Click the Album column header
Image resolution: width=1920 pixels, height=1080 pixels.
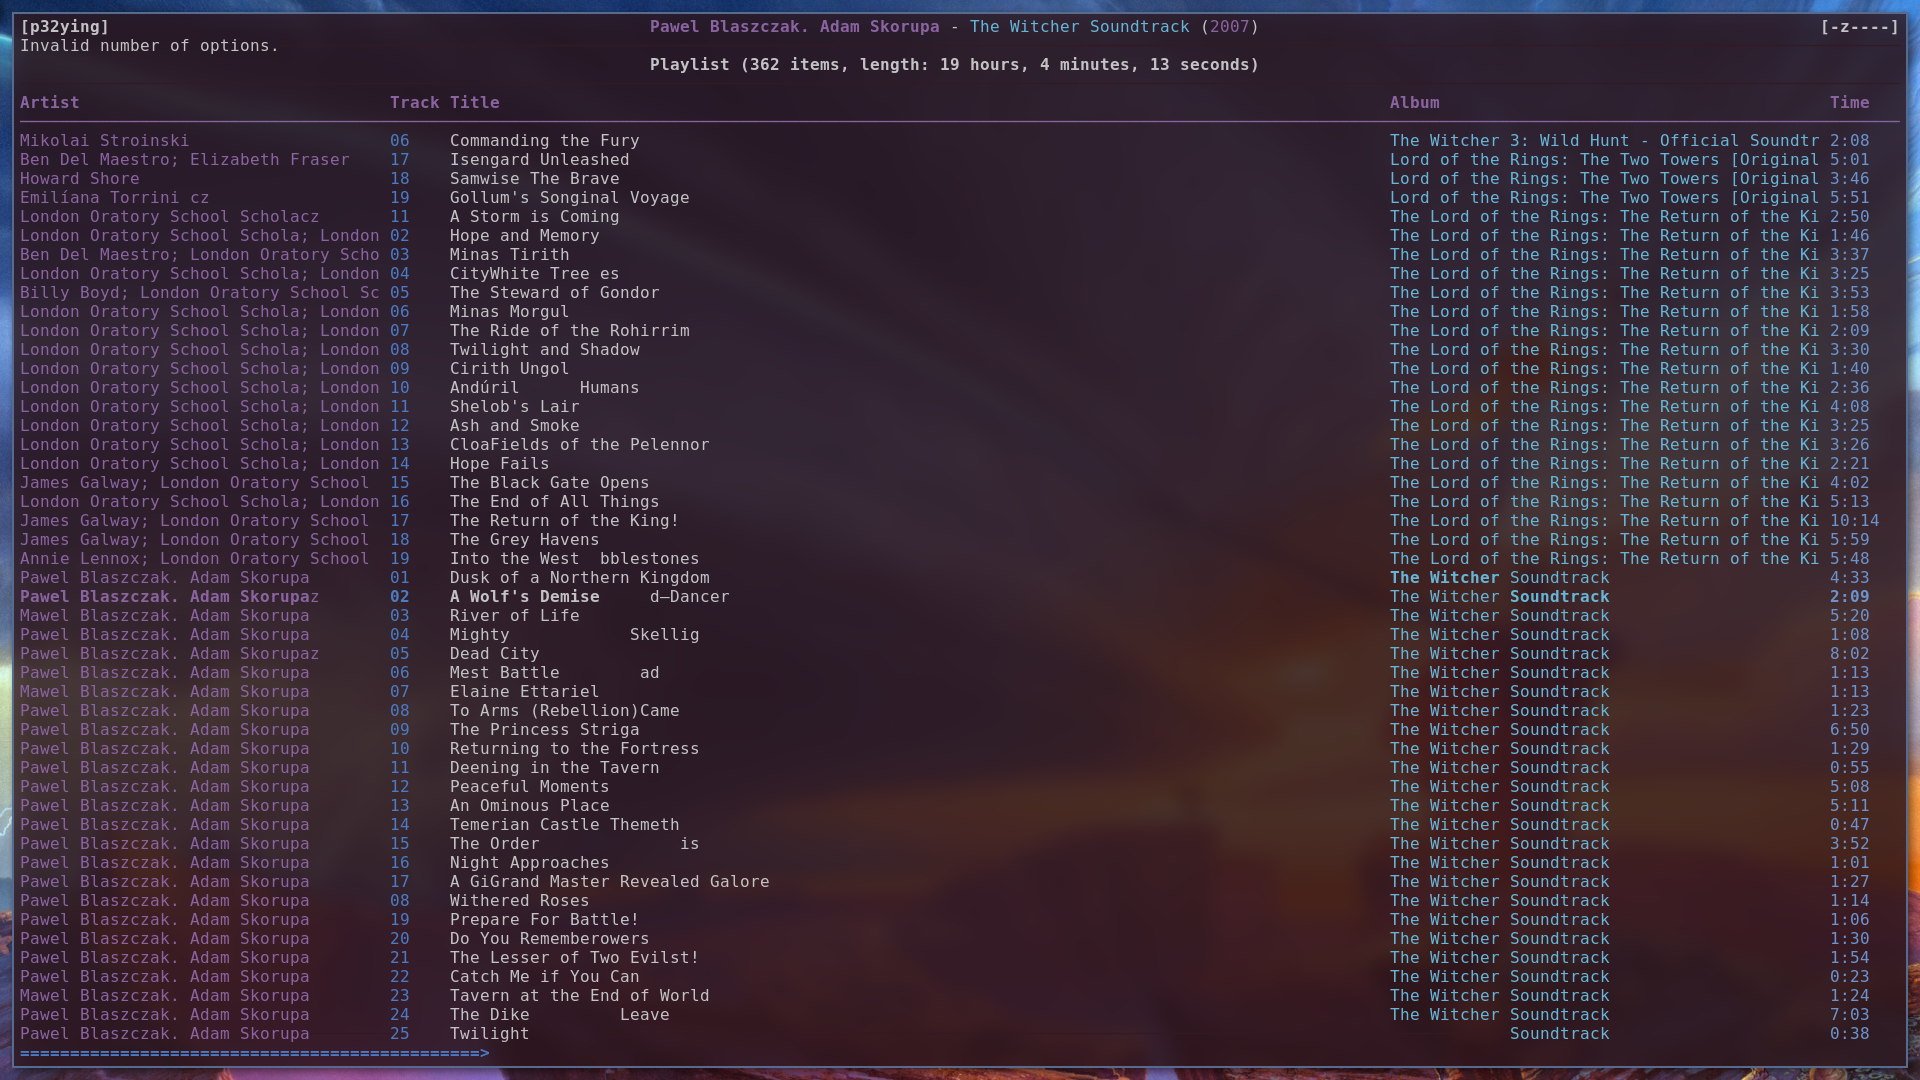coord(1414,102)
